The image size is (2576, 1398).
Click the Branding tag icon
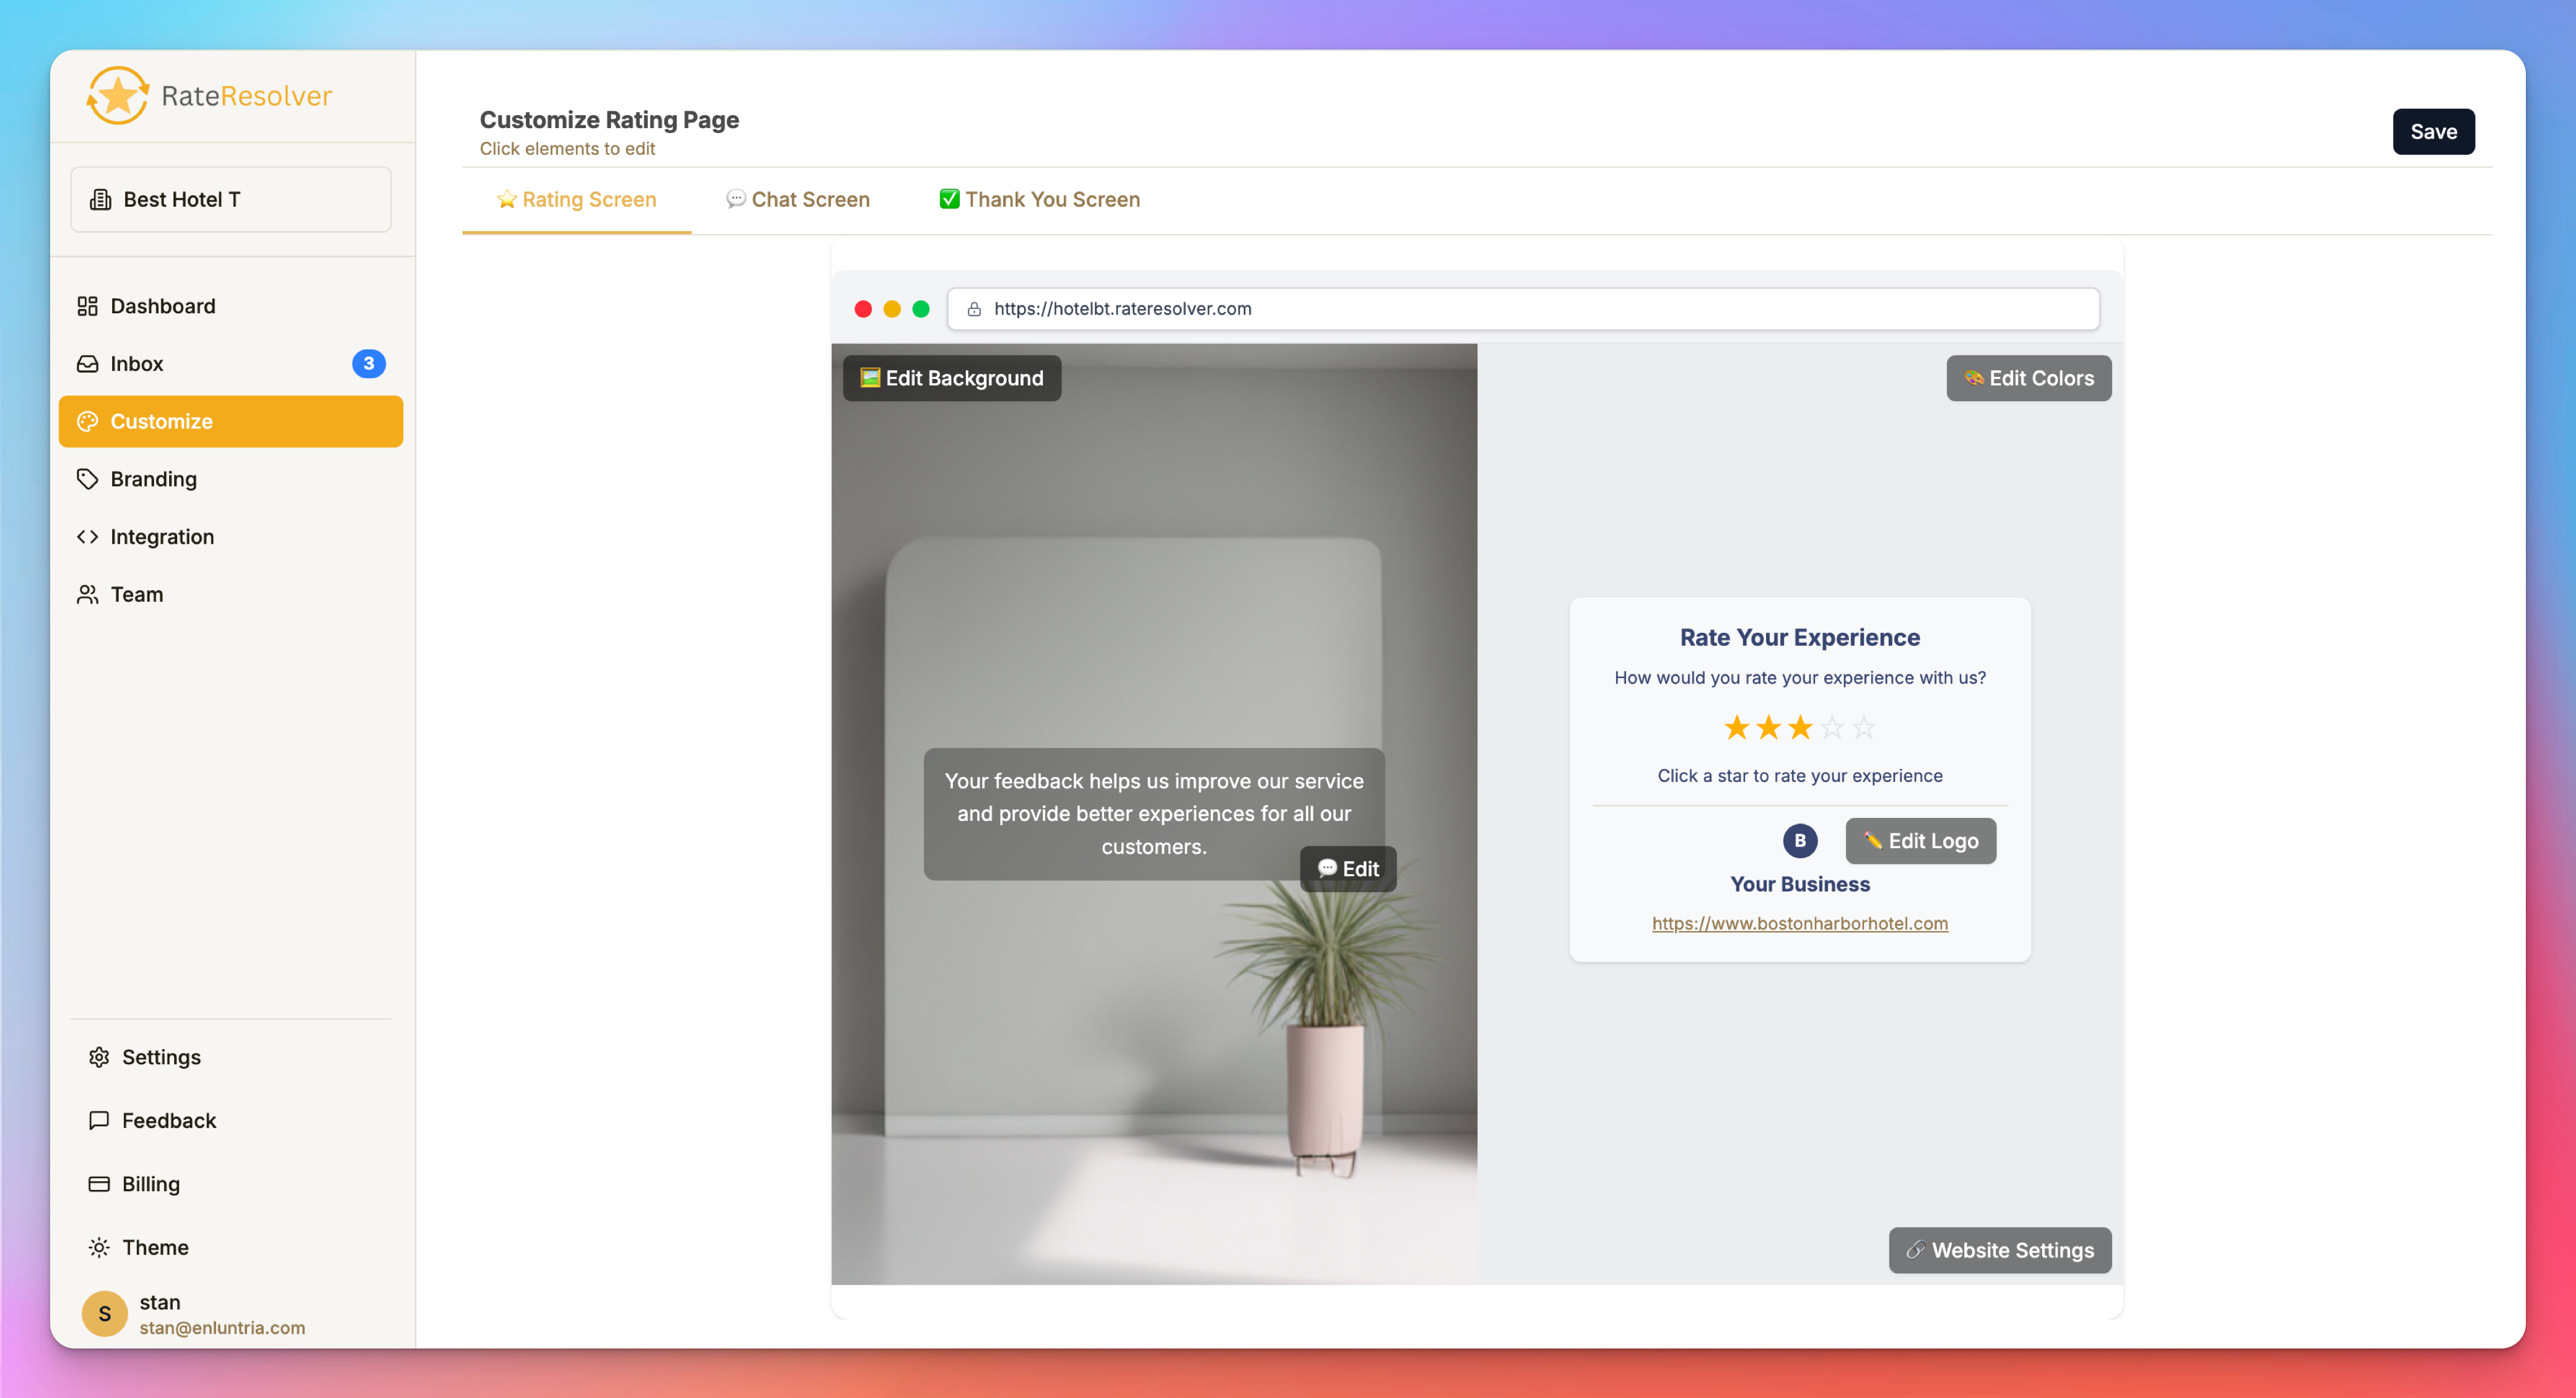click(x=87, y=479)
